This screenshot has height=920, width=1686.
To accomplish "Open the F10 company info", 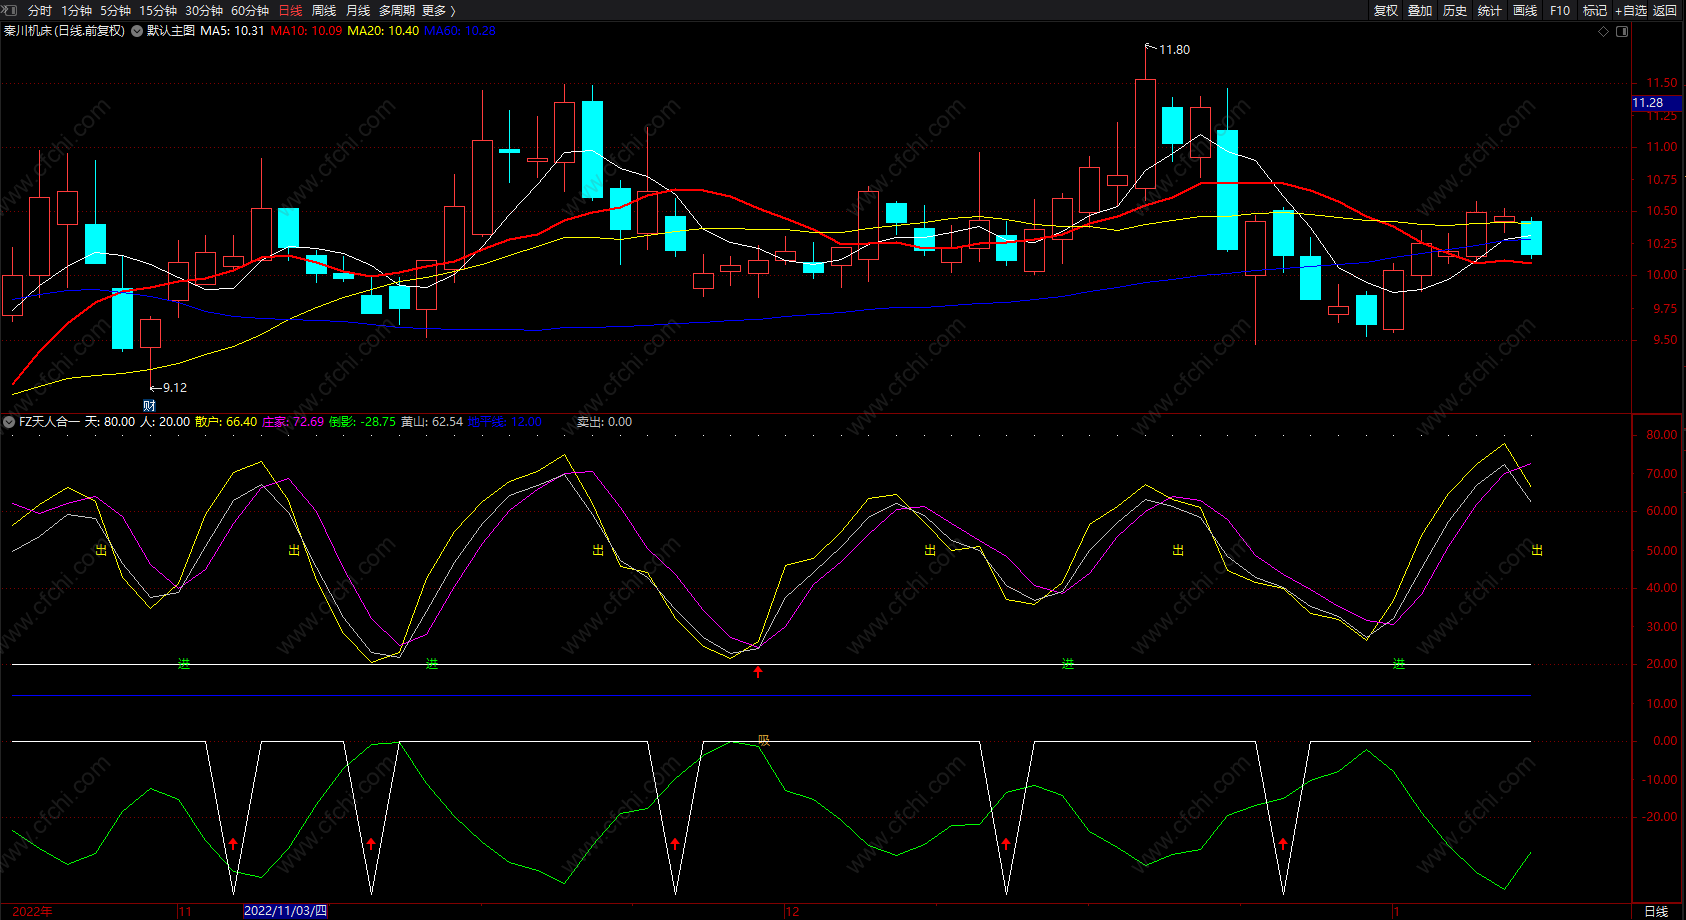I will point(1560,10).
